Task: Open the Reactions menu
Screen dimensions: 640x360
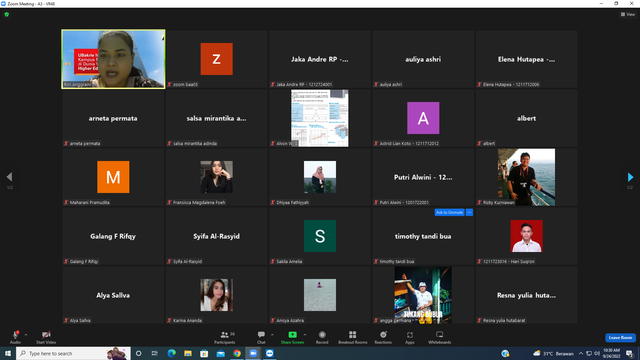Action: [x=383, y=337]
